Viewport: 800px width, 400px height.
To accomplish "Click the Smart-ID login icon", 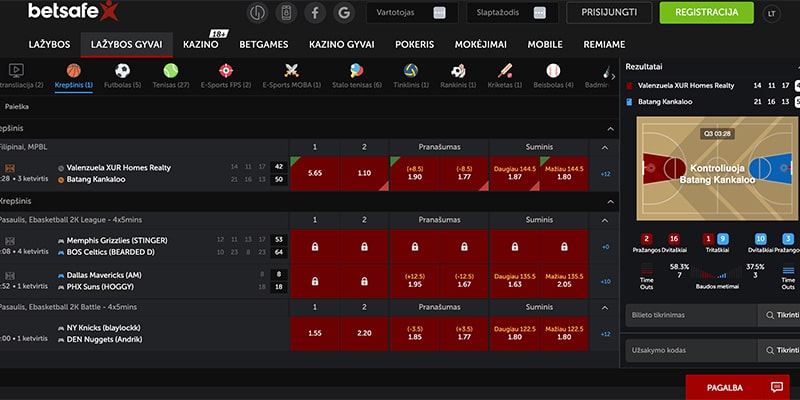I will coord(257,13).
